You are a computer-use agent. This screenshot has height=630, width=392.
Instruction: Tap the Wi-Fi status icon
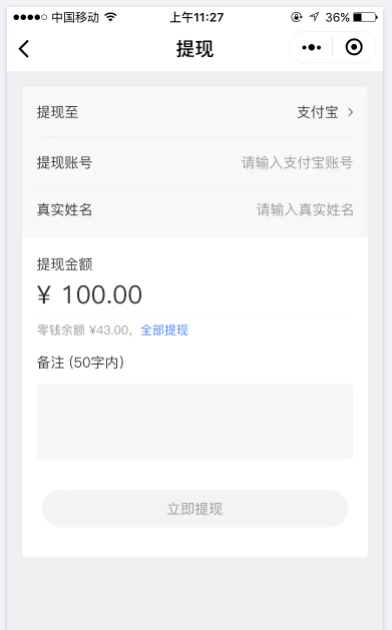click(x=110, y=17)
